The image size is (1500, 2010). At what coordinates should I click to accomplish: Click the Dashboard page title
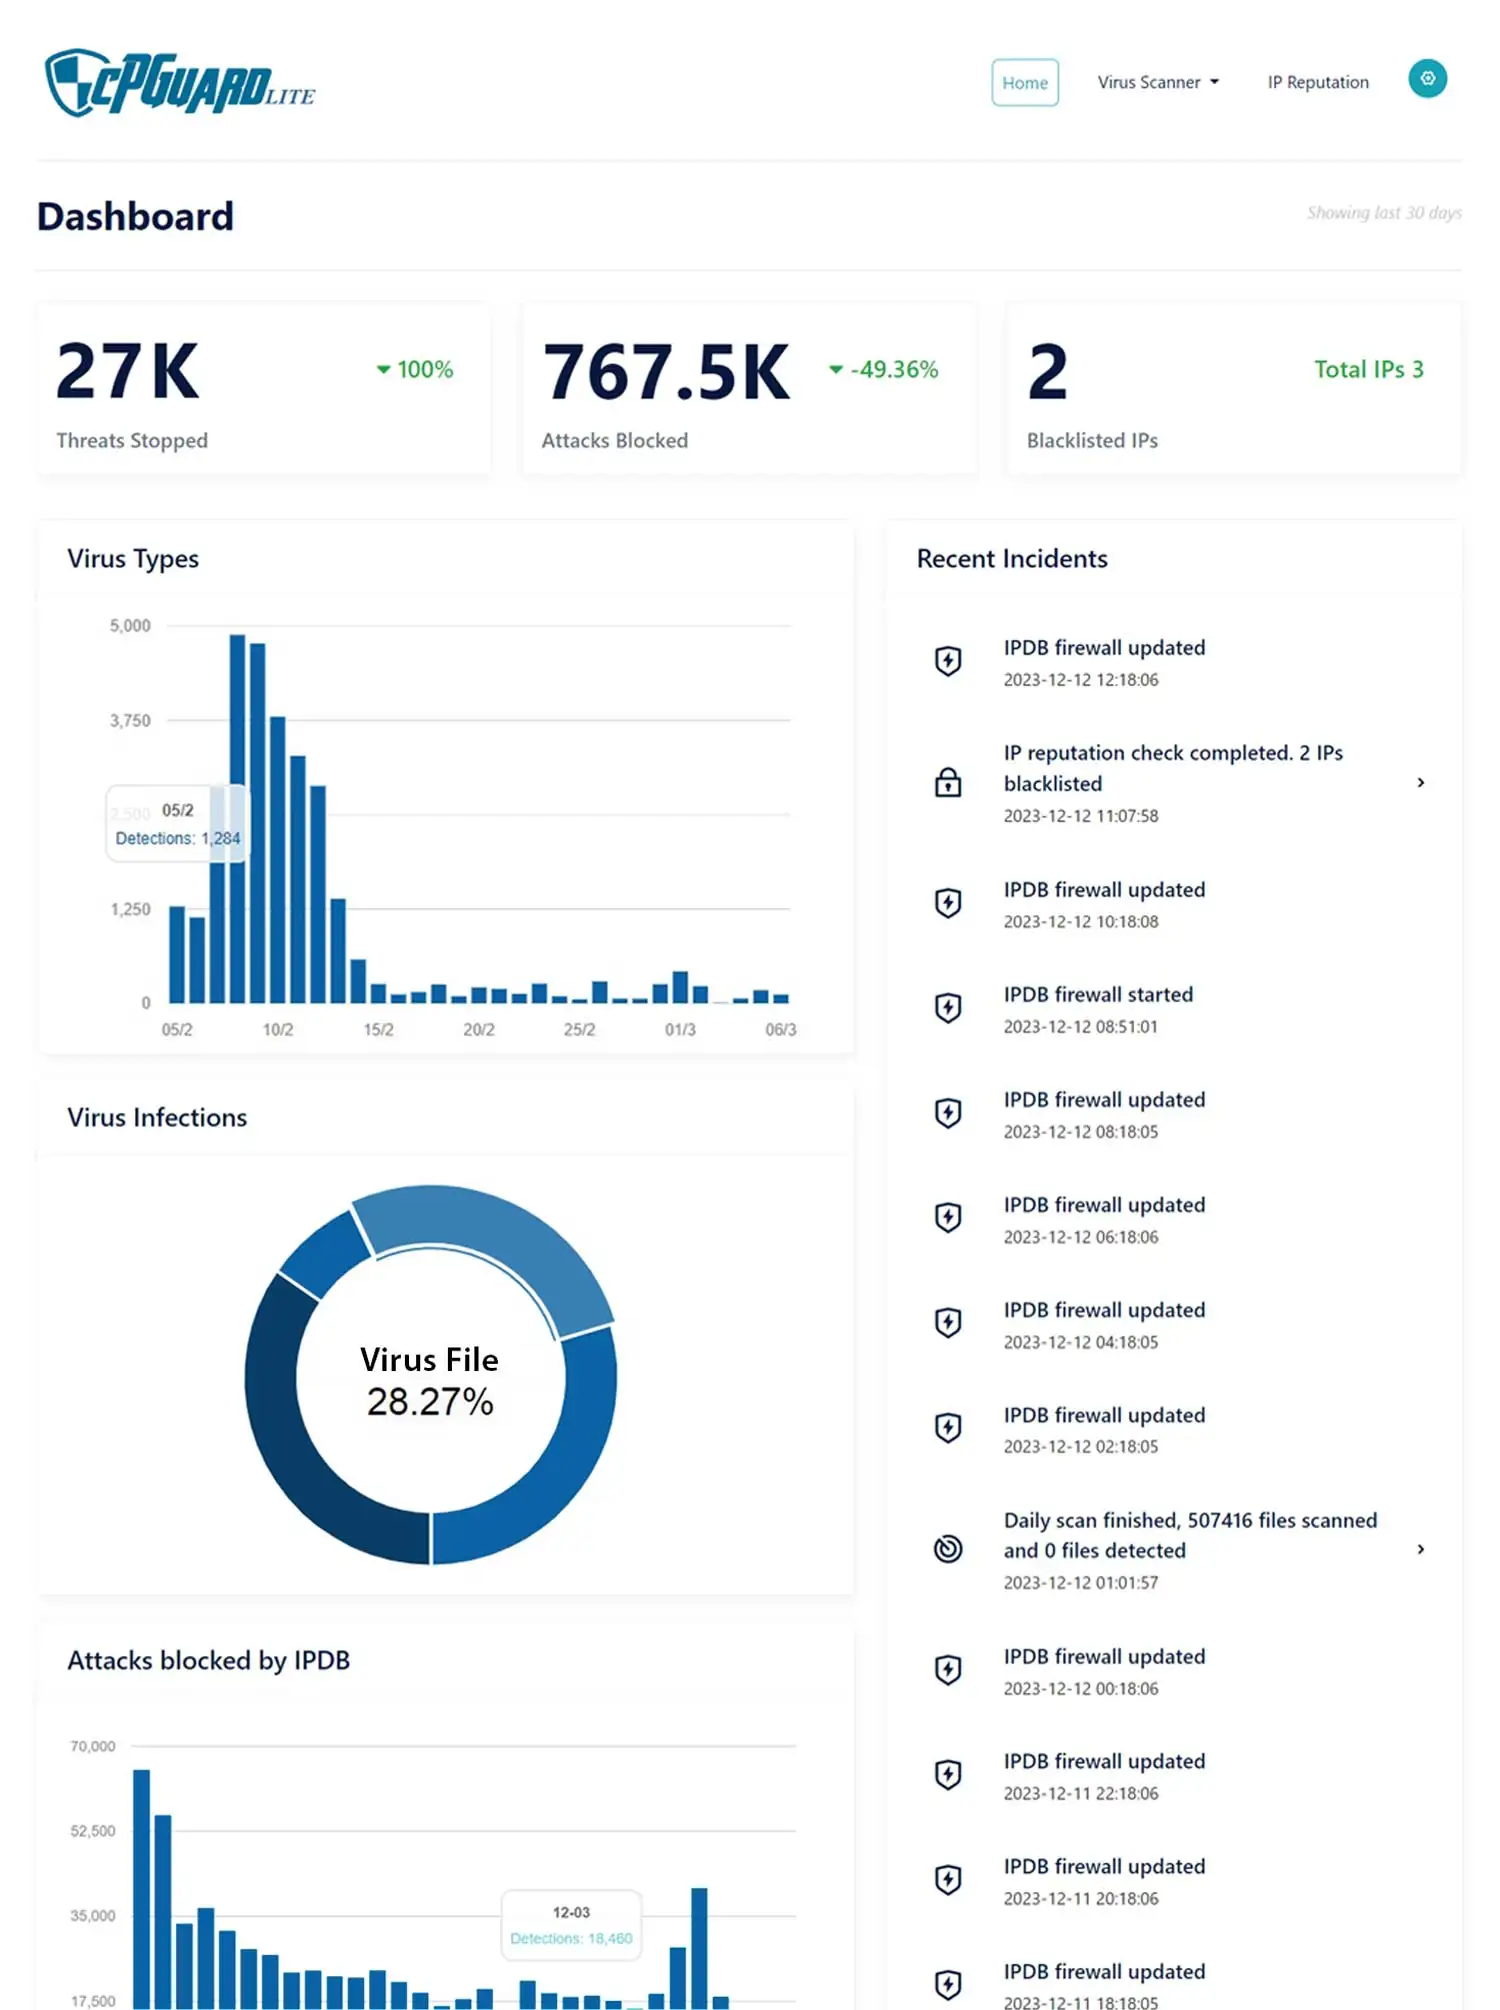(135, 216)
